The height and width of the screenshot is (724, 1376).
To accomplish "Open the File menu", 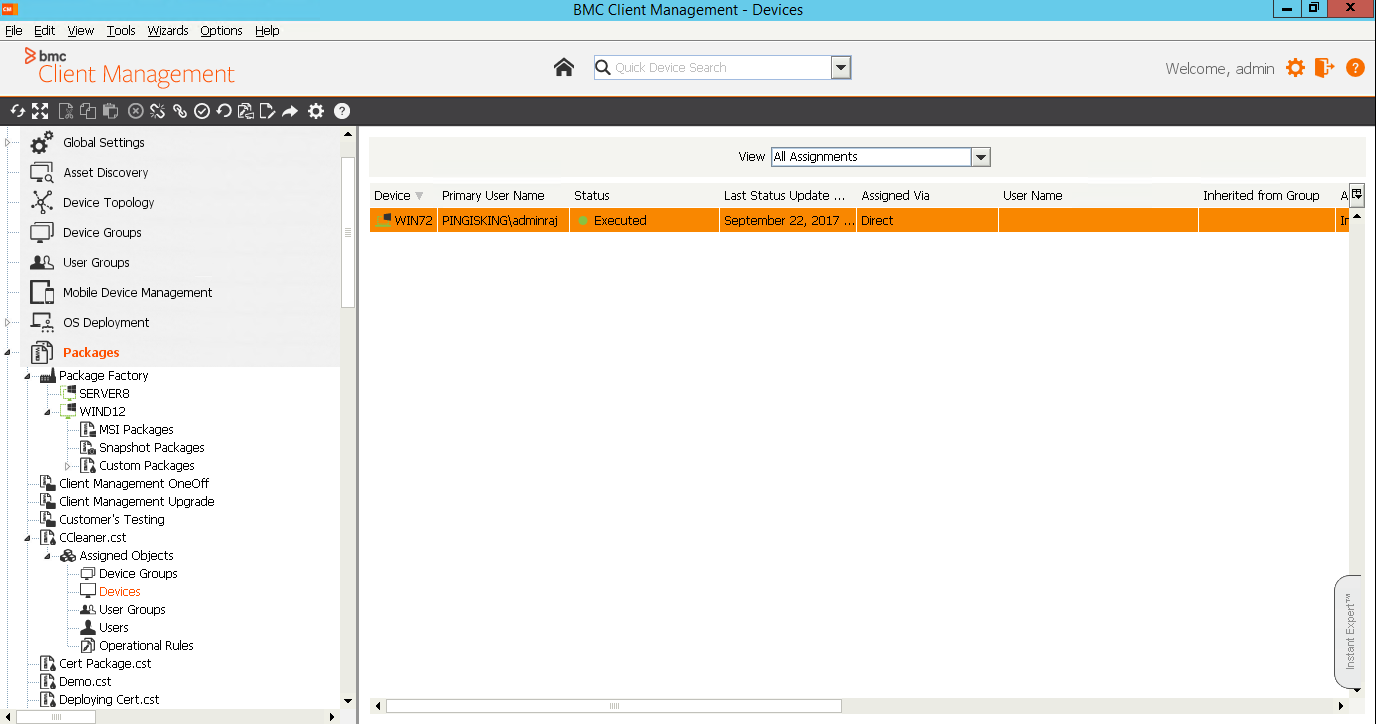I will [x=14, y=31].
